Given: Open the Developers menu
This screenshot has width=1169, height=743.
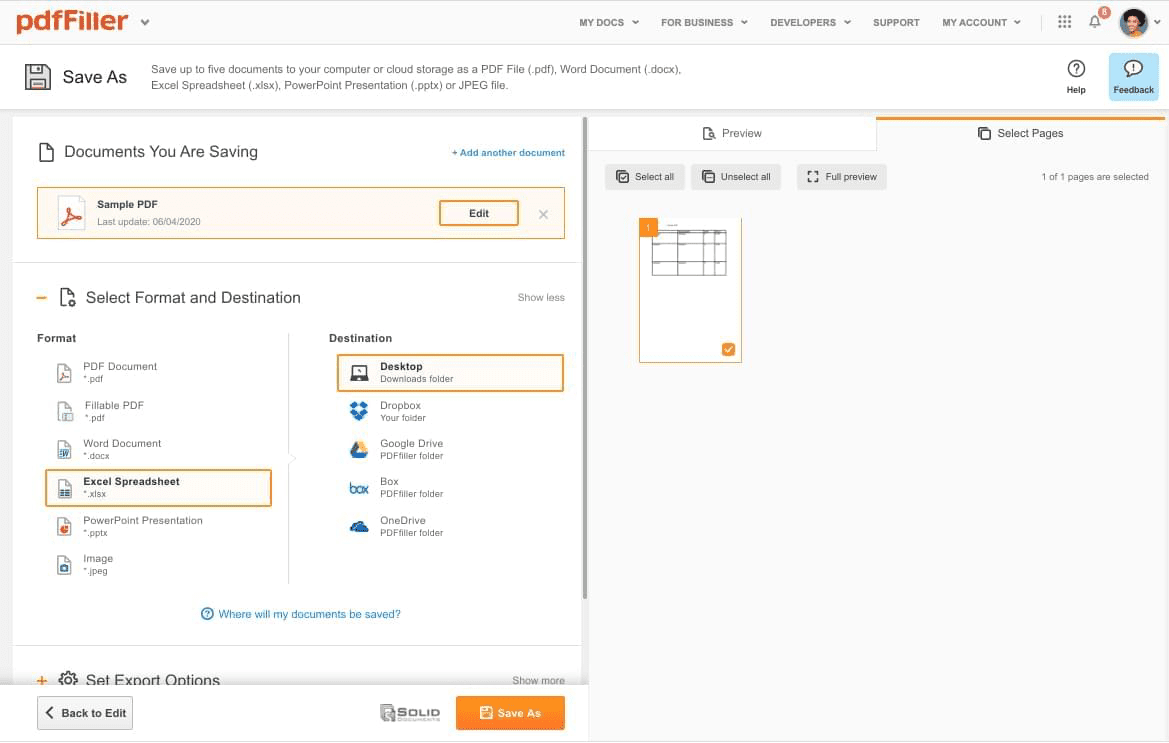Looking at the screenshot, I should (810, 22).
